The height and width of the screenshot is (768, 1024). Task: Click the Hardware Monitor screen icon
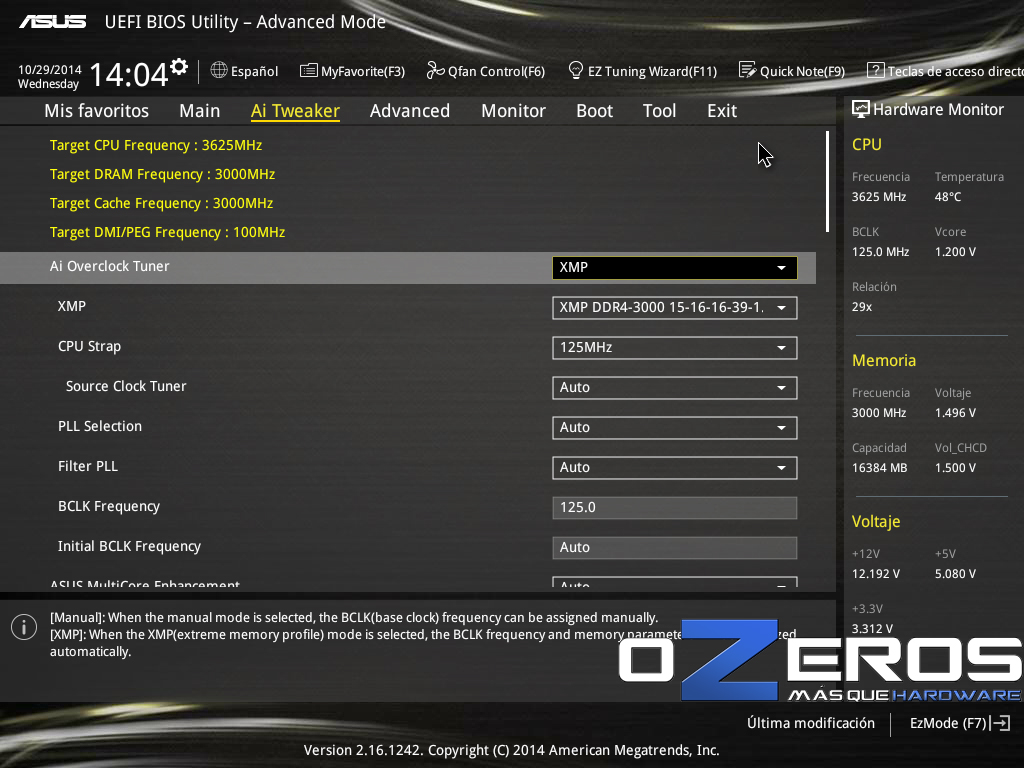(861, 109)
